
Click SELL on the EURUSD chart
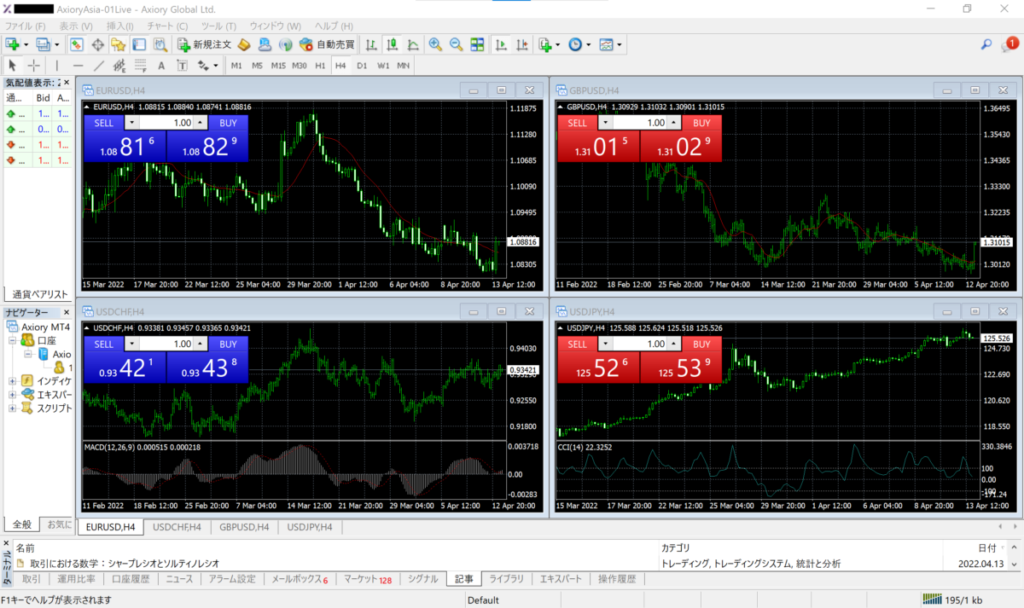[x=104, y=123]
